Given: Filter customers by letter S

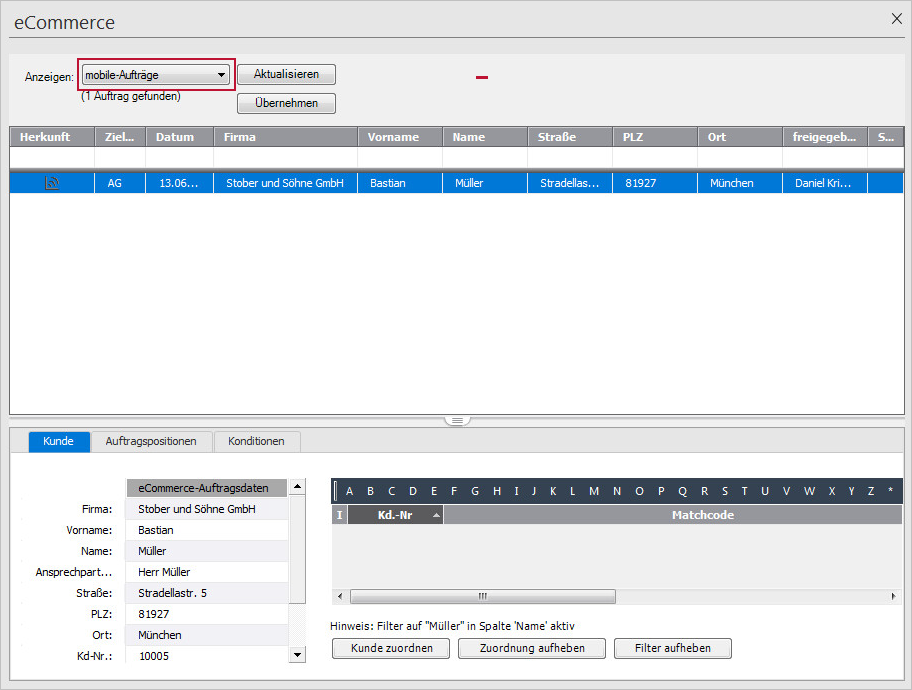Looking at the screenshot, I should pos(725,491).
